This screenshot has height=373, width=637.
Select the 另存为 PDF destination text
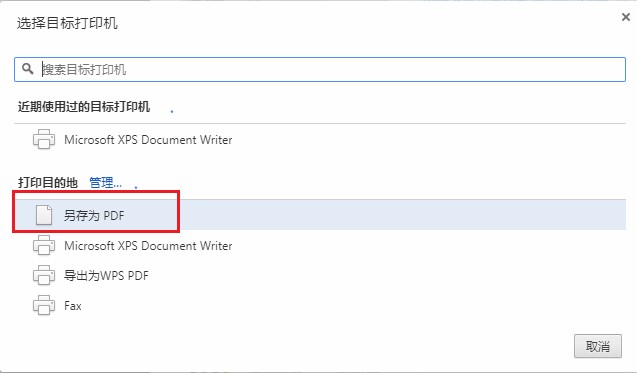(94, 215)
